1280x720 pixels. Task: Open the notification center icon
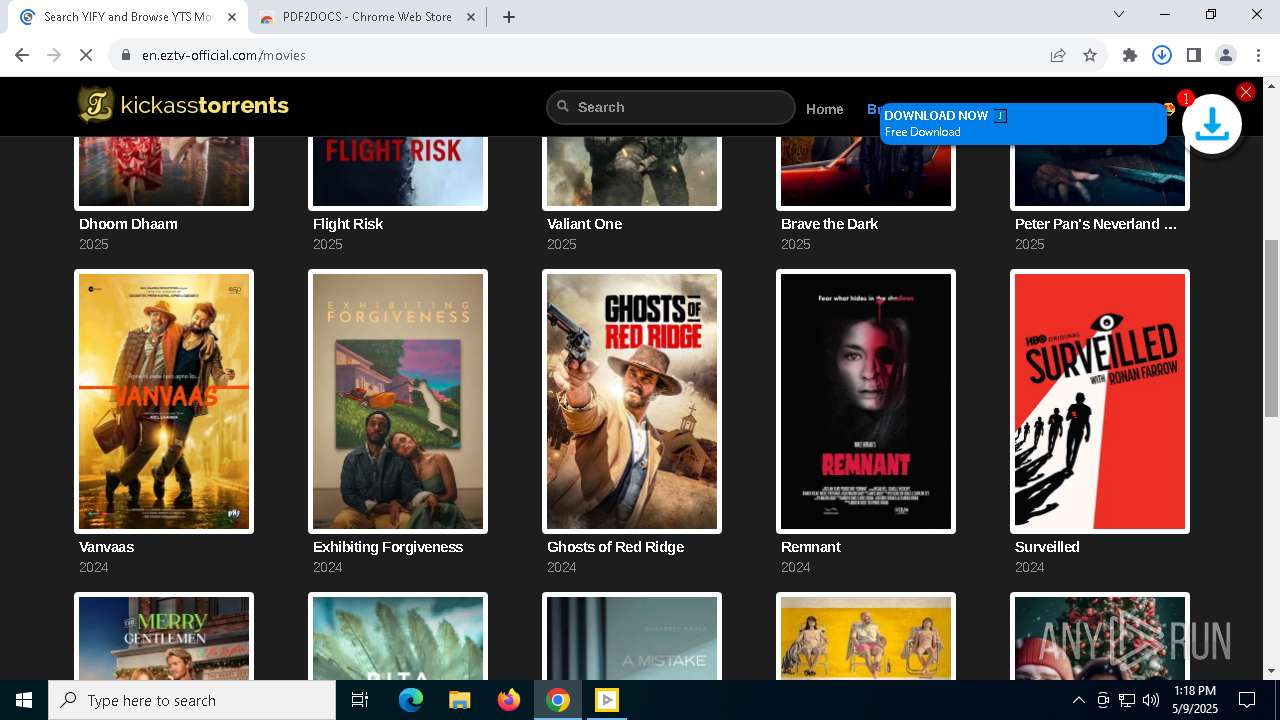(1247, 700)
